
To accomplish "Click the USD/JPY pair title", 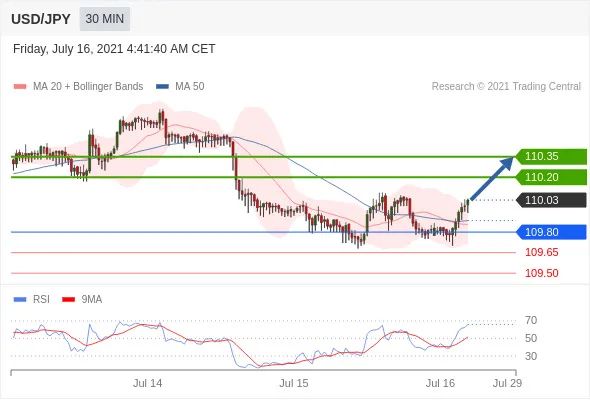I will tap(41, 19).
